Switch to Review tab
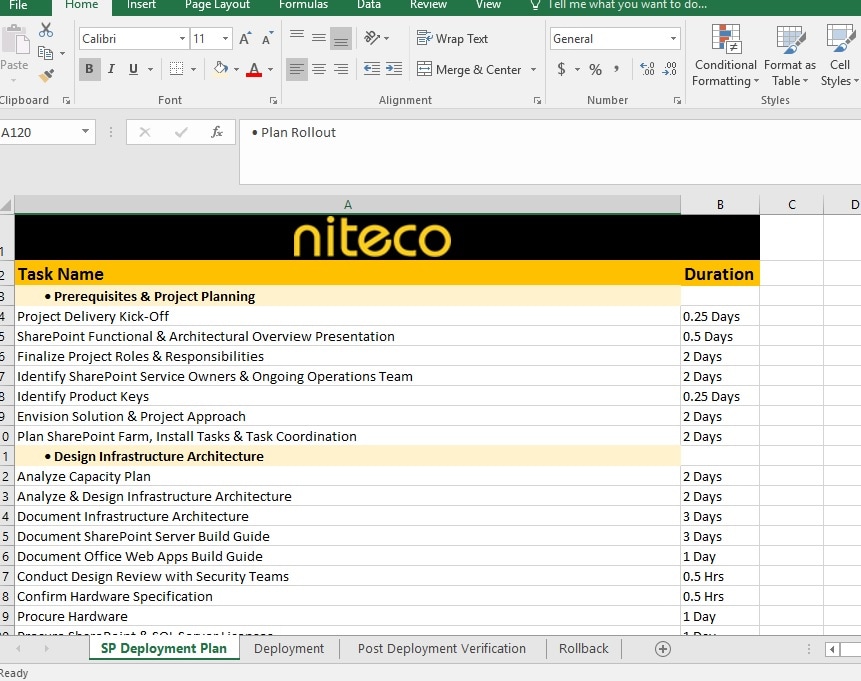Image resolution: width=861 pixels, height=681 pixels. [x=428, y=5]
